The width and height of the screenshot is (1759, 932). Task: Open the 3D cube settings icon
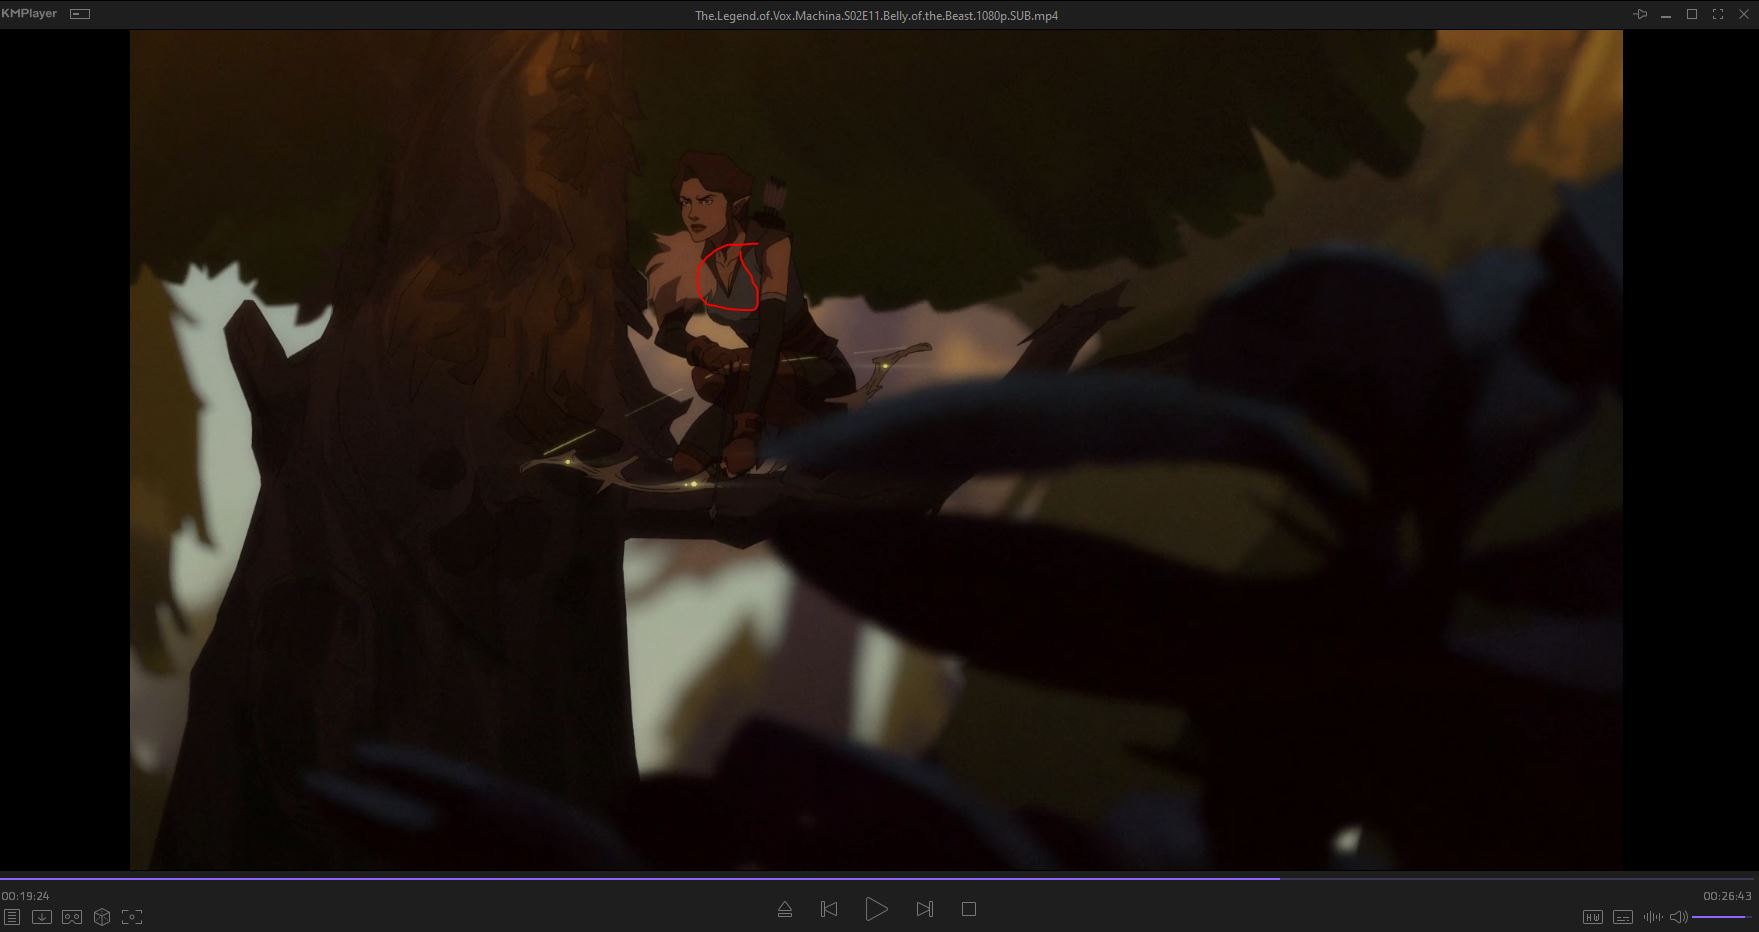pyautogui.click(x=102, y=916)
